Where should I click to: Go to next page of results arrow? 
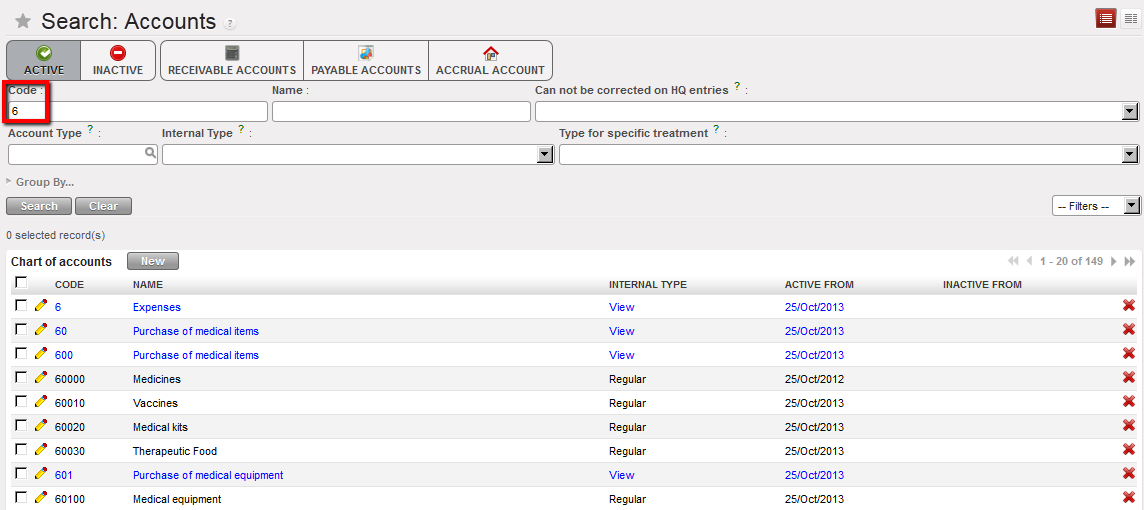(1114, 261)
